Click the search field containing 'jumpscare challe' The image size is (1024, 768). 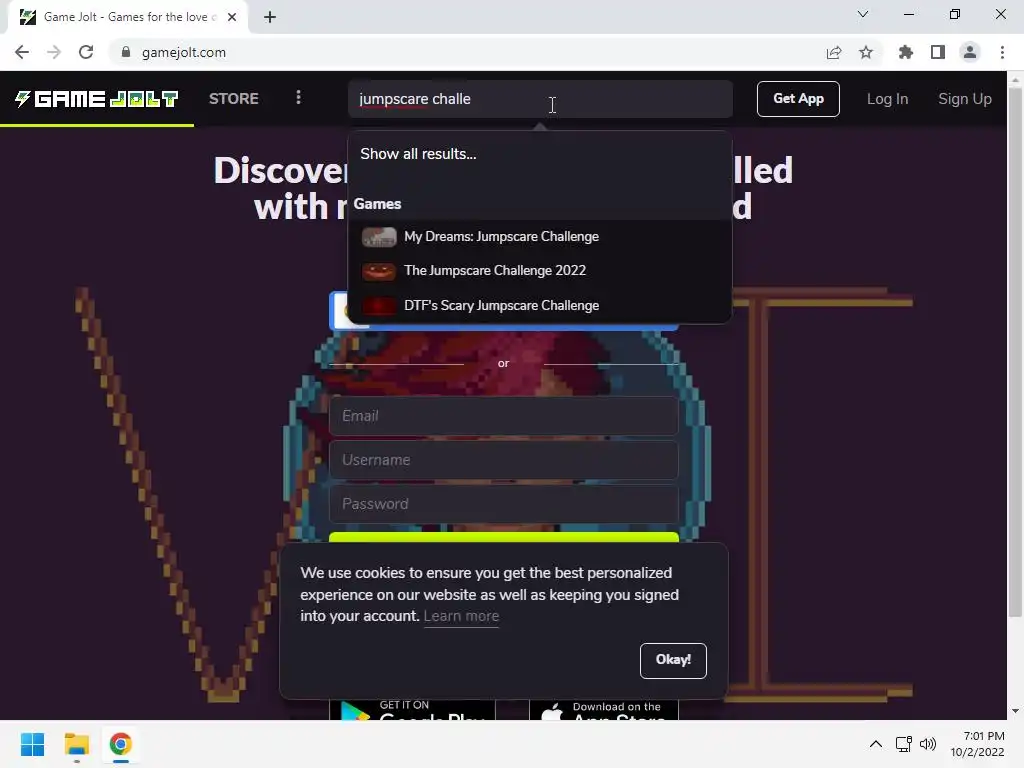point(540,99)
